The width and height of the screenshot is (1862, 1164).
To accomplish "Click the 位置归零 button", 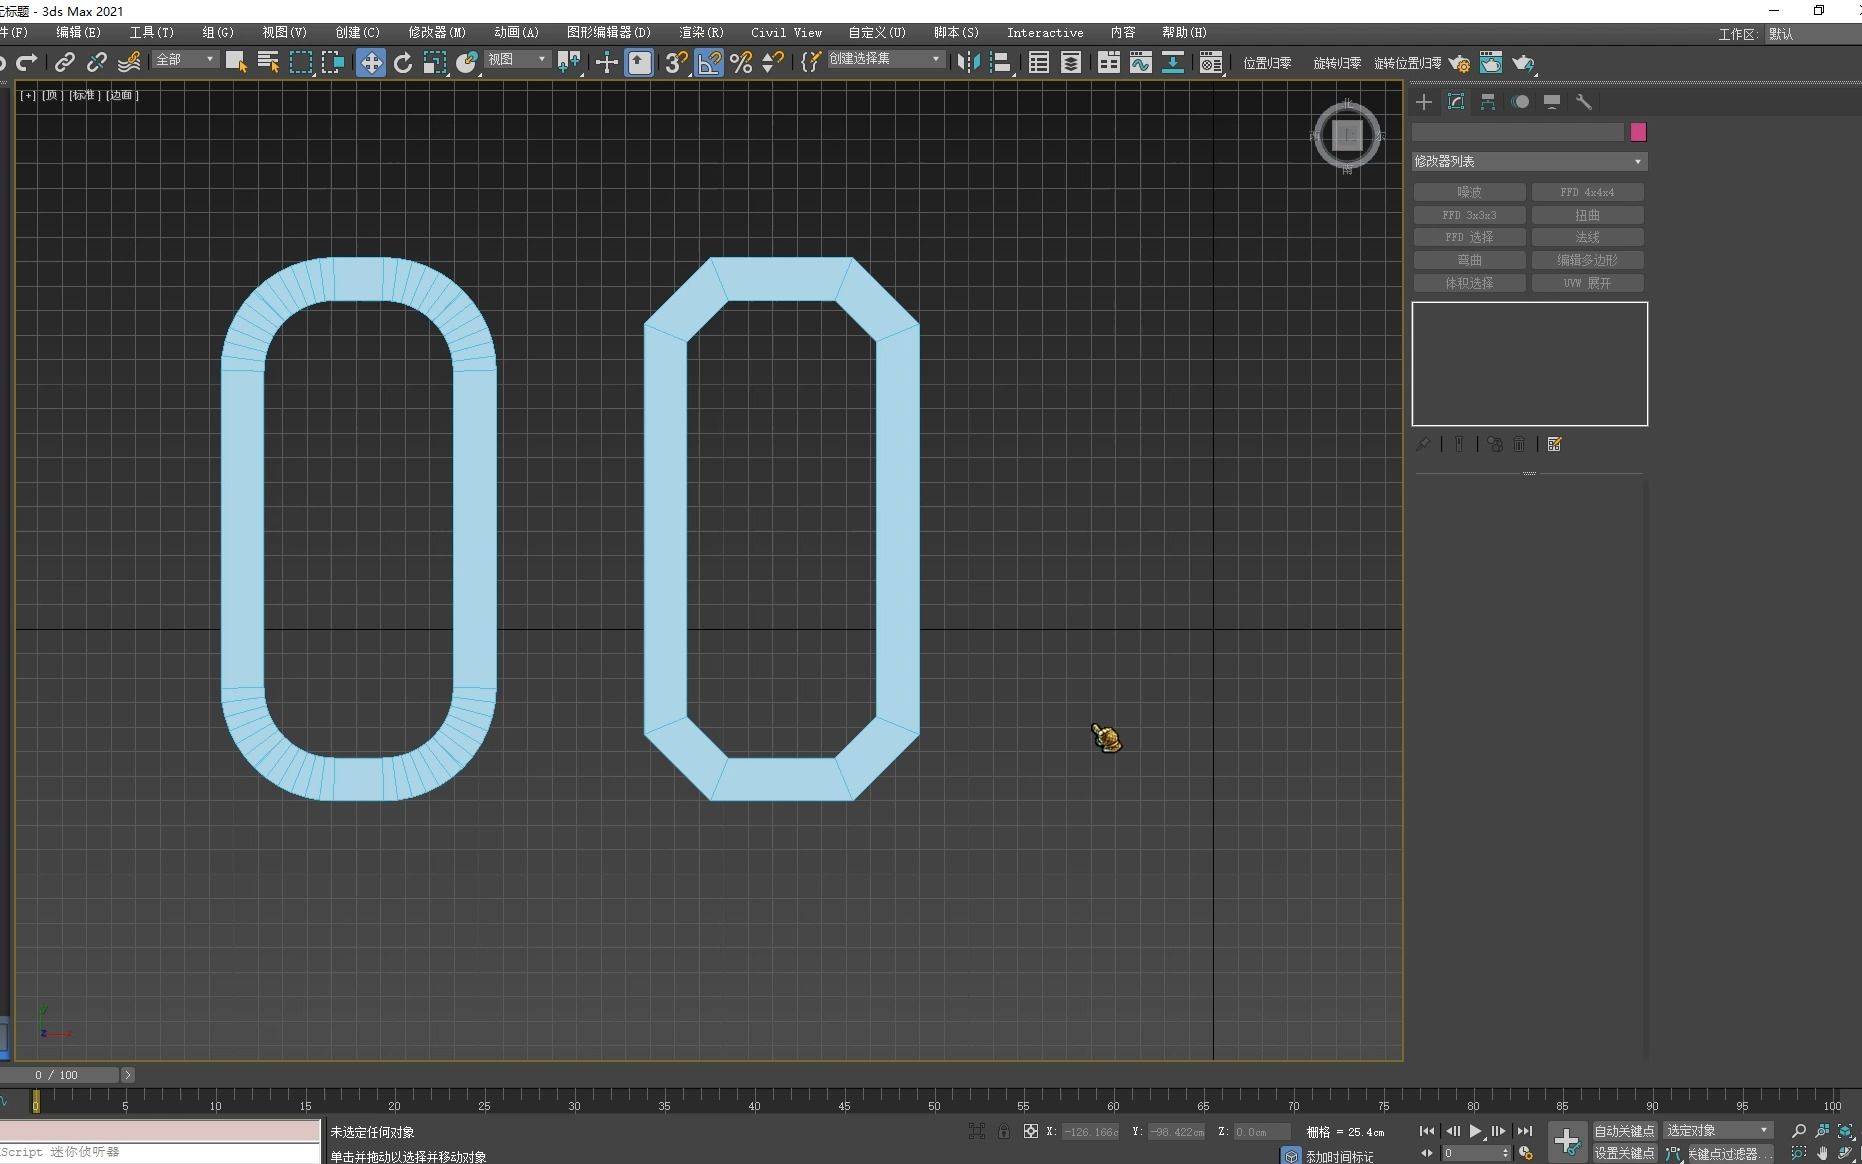I will pos(1267,63).
